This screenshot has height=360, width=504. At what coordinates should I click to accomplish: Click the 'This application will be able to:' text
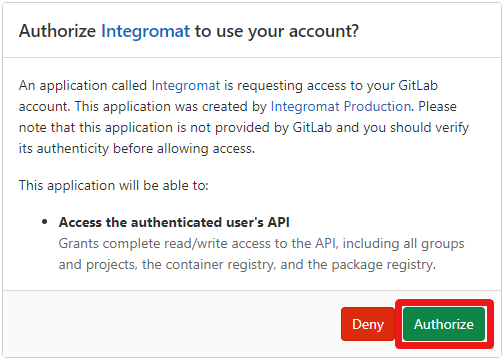[x=114, y=185]
